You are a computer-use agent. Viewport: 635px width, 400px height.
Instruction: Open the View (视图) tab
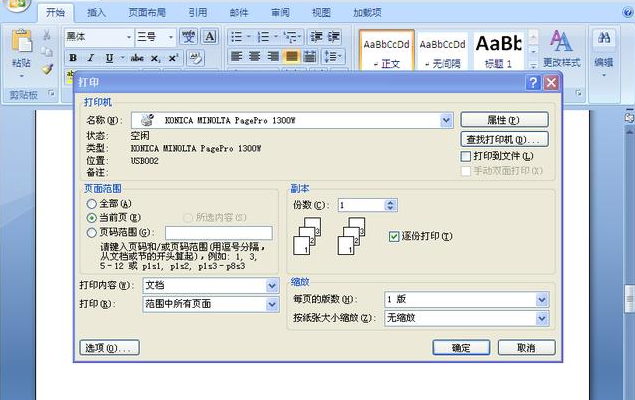coord(321,13)
